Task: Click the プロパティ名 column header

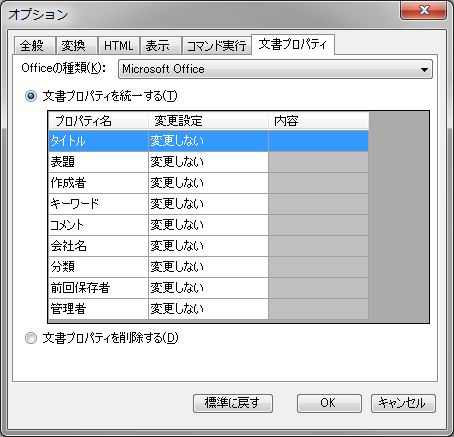Action: [98, 121]
